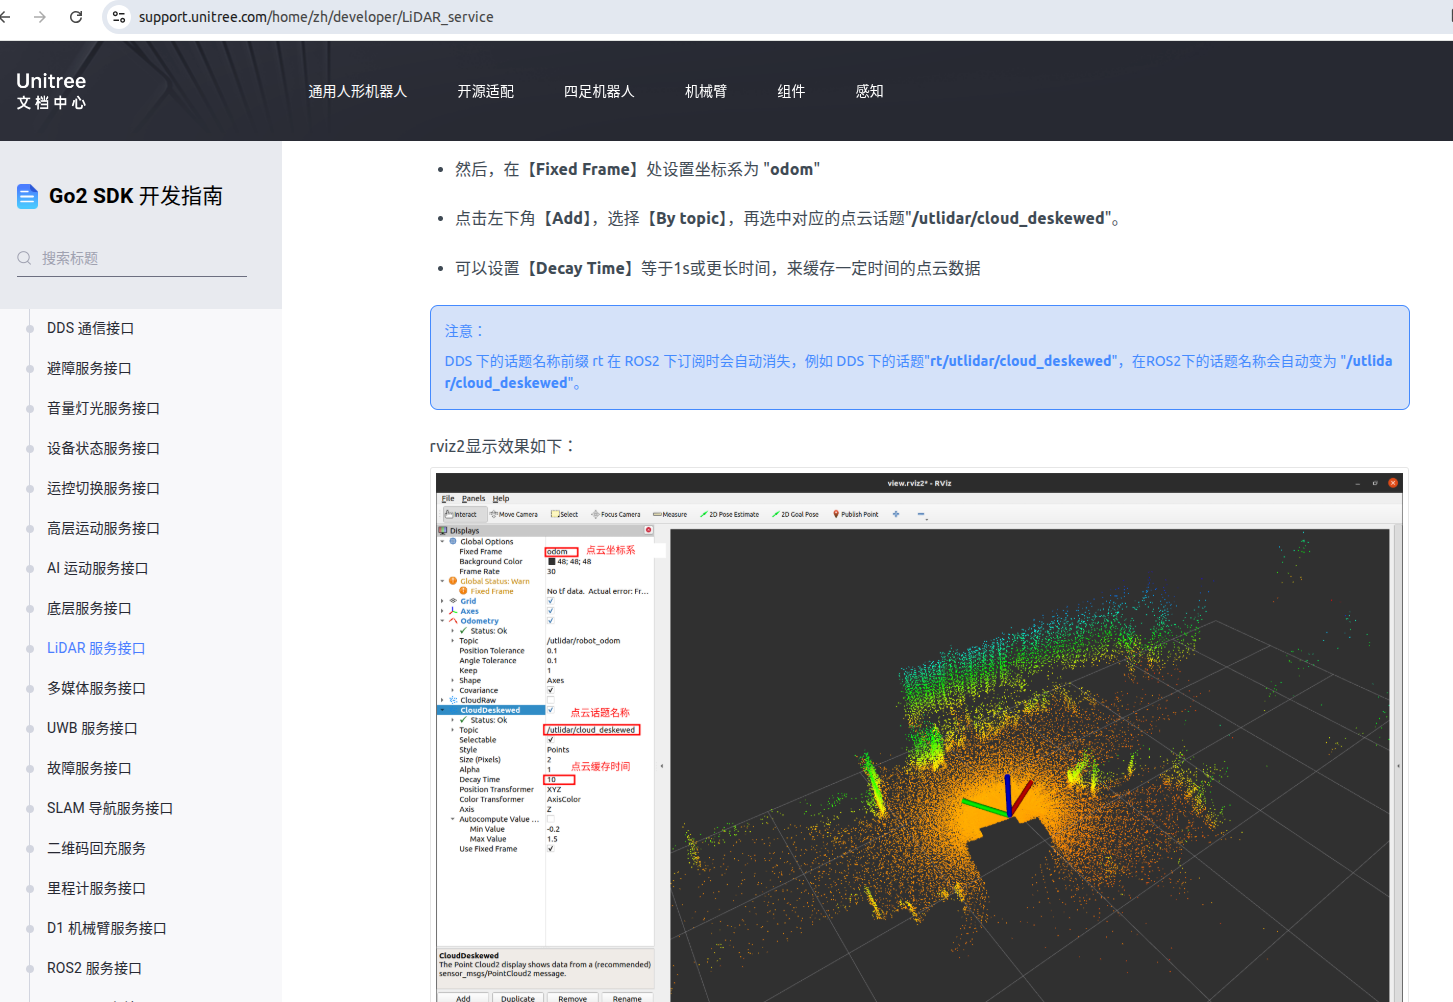View site information next to the URL
This screenshot has height=1002, width=1453.
[x=119, y=17]
